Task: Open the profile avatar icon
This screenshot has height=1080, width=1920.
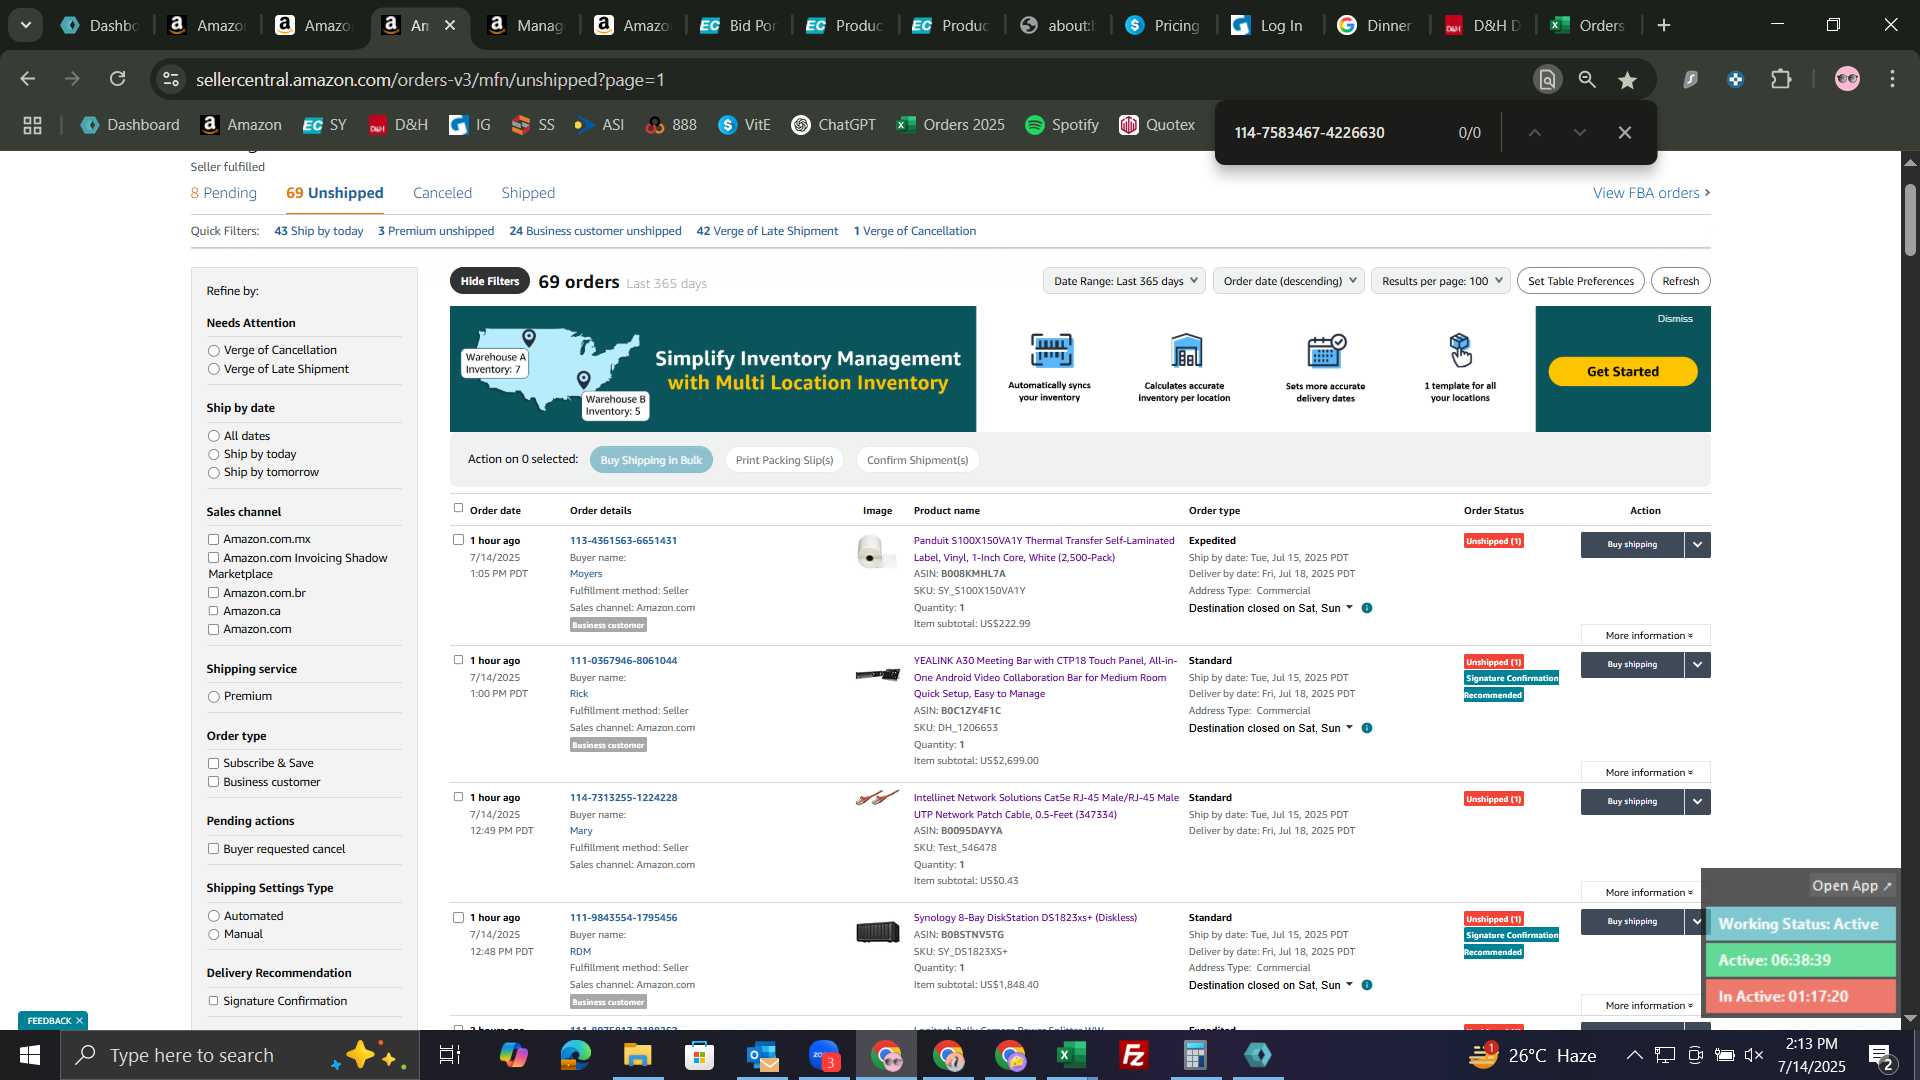Action: pos(1847,79)
